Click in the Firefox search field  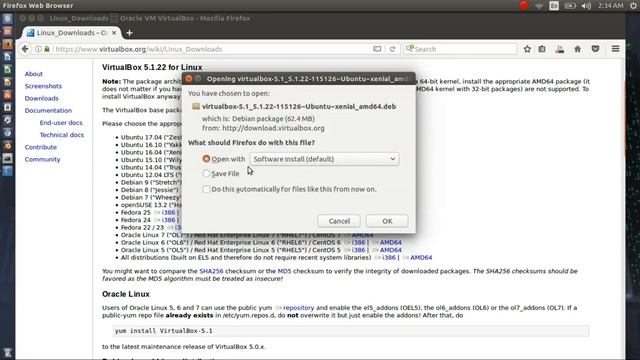460,49
